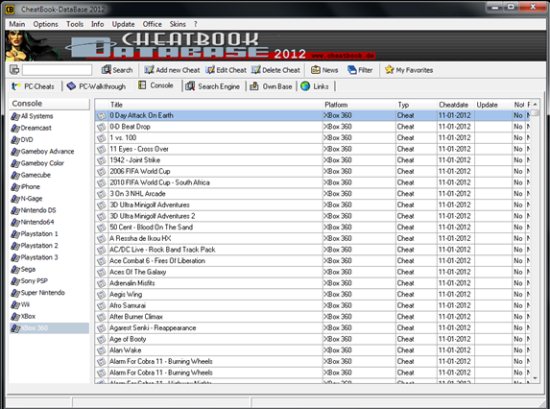Click the highlighted XBox 360 entry
This screenshot has height=409, width=550.
pyautogui.click(x=49, y=328)
